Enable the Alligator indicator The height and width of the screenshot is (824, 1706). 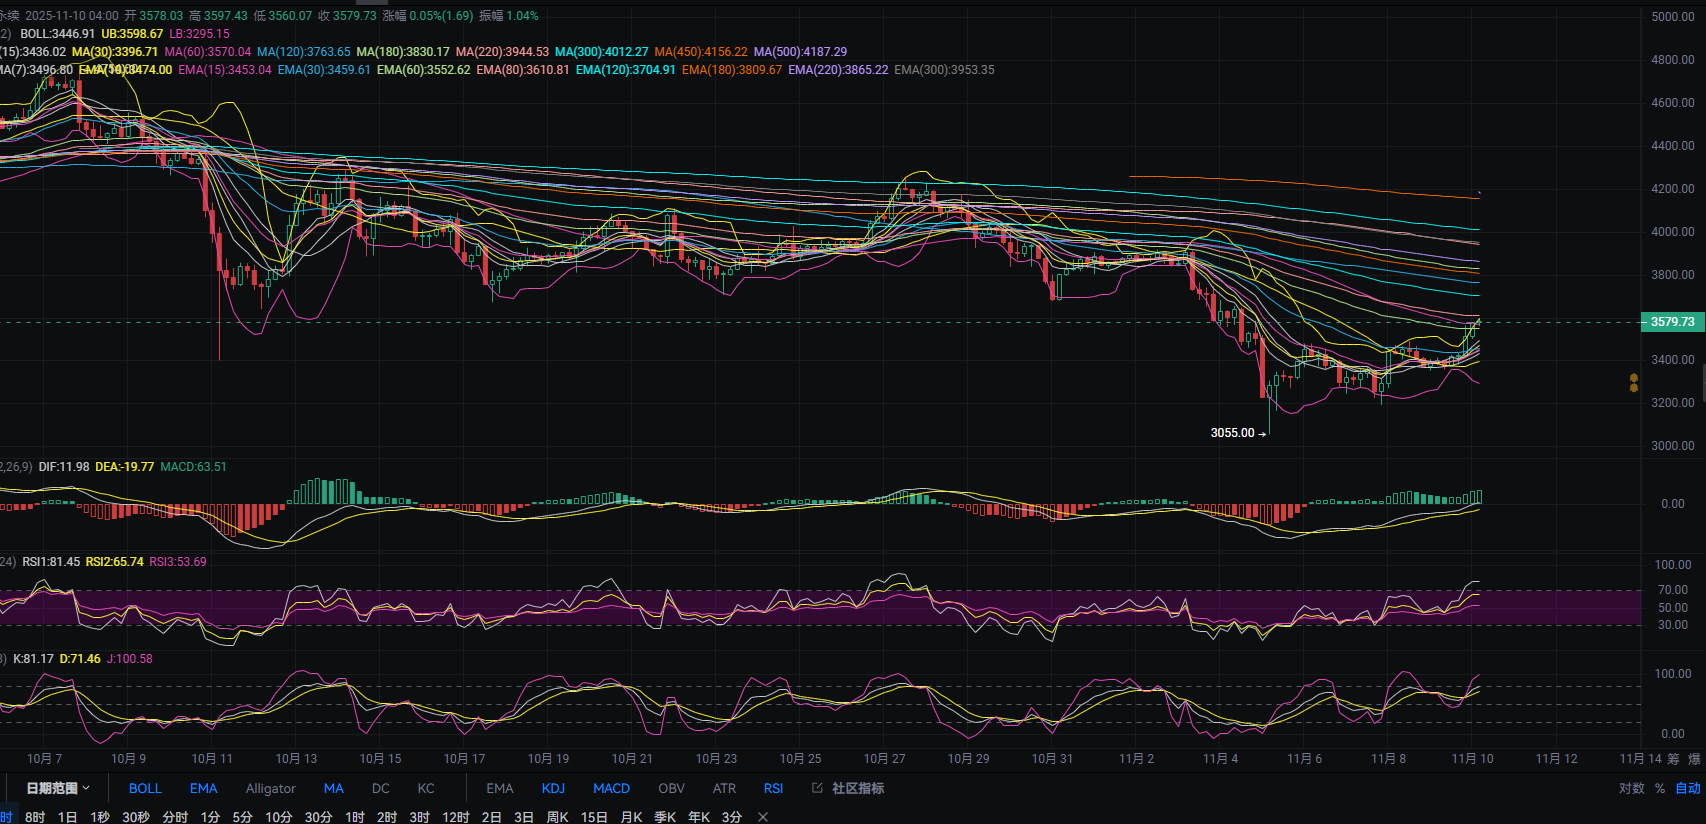tap(270, 788)
